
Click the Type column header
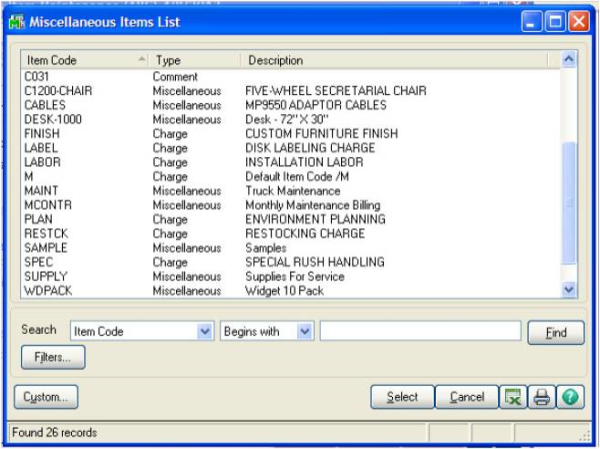click(x=192, y=60)
